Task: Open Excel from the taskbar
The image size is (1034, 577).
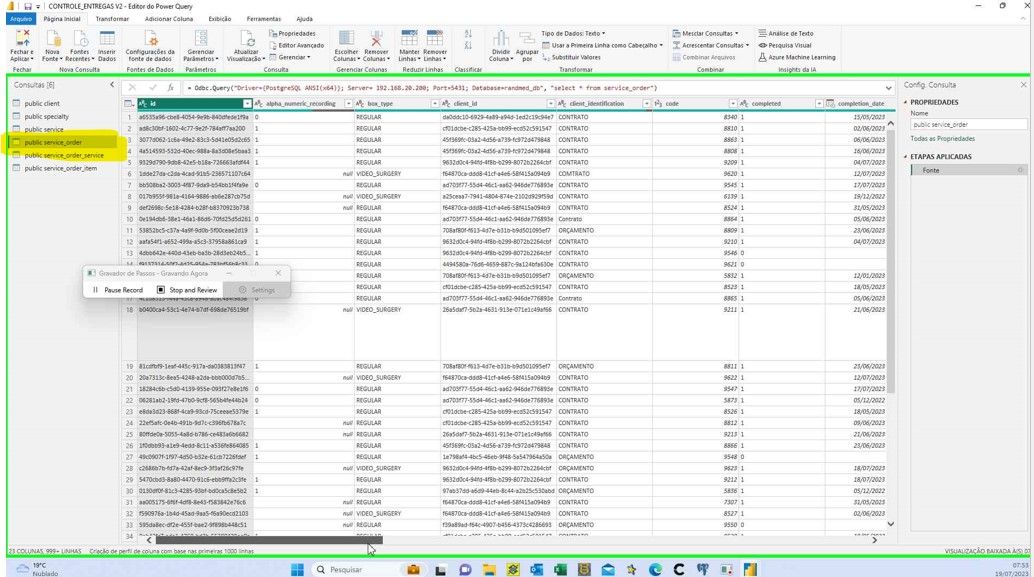Action: 560,569
